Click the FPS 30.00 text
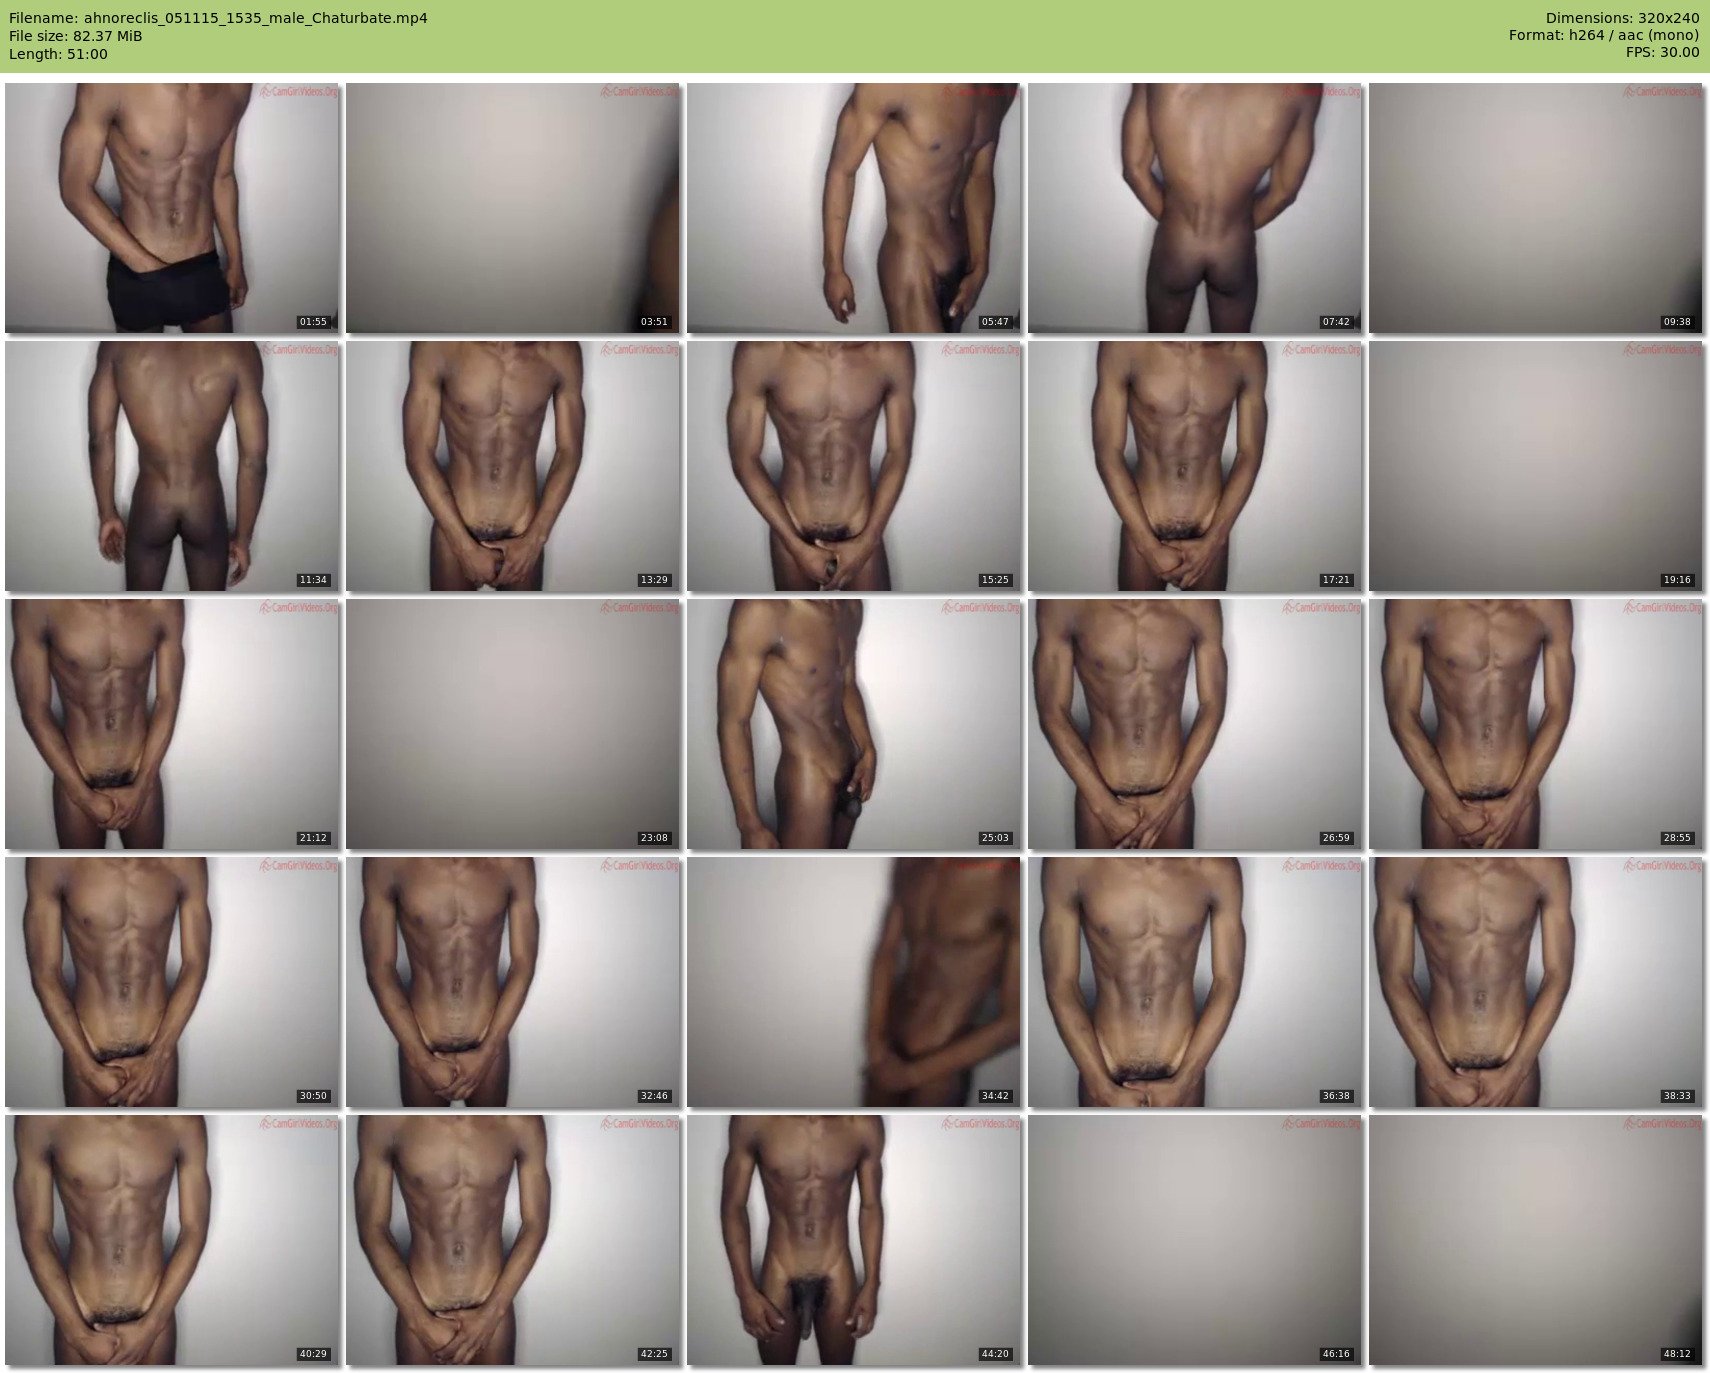 point(1662,52)
